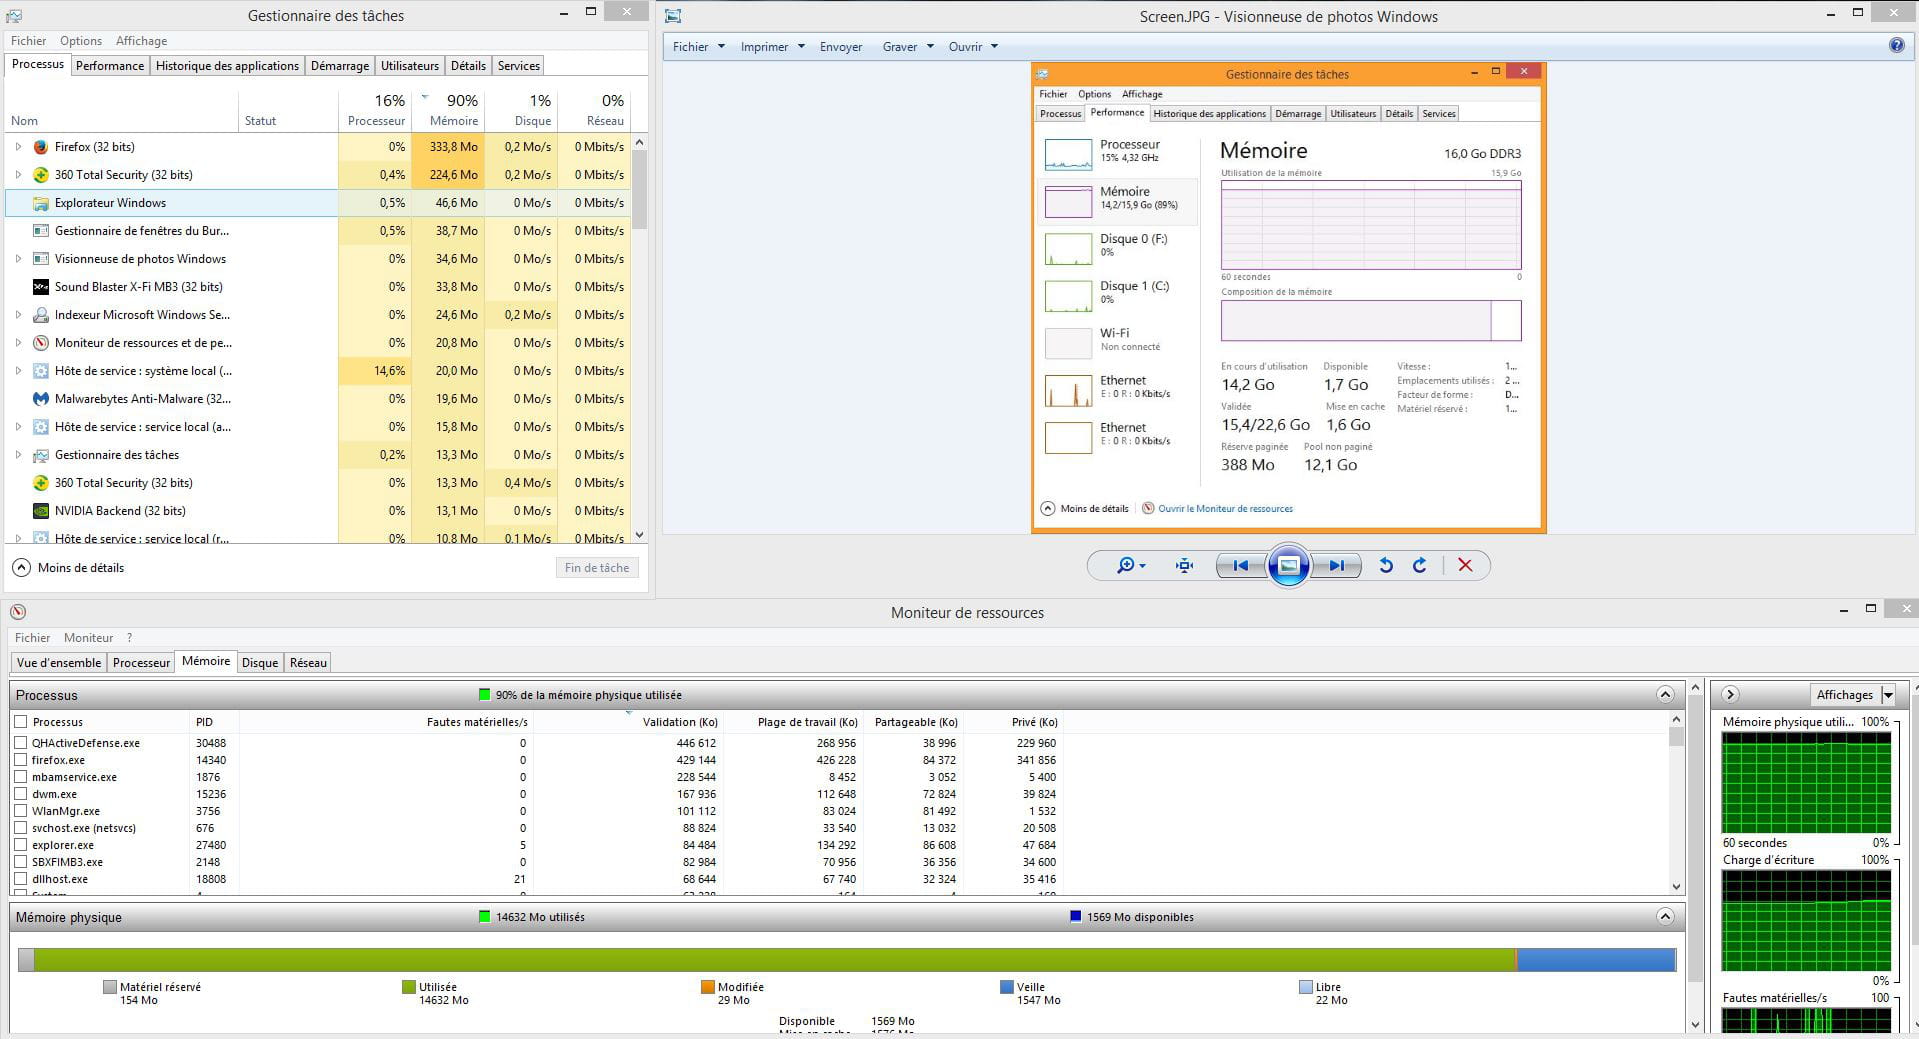1919x1039 pixels.
Task: Go to previous photo
Action: (x=1241, y=566)
